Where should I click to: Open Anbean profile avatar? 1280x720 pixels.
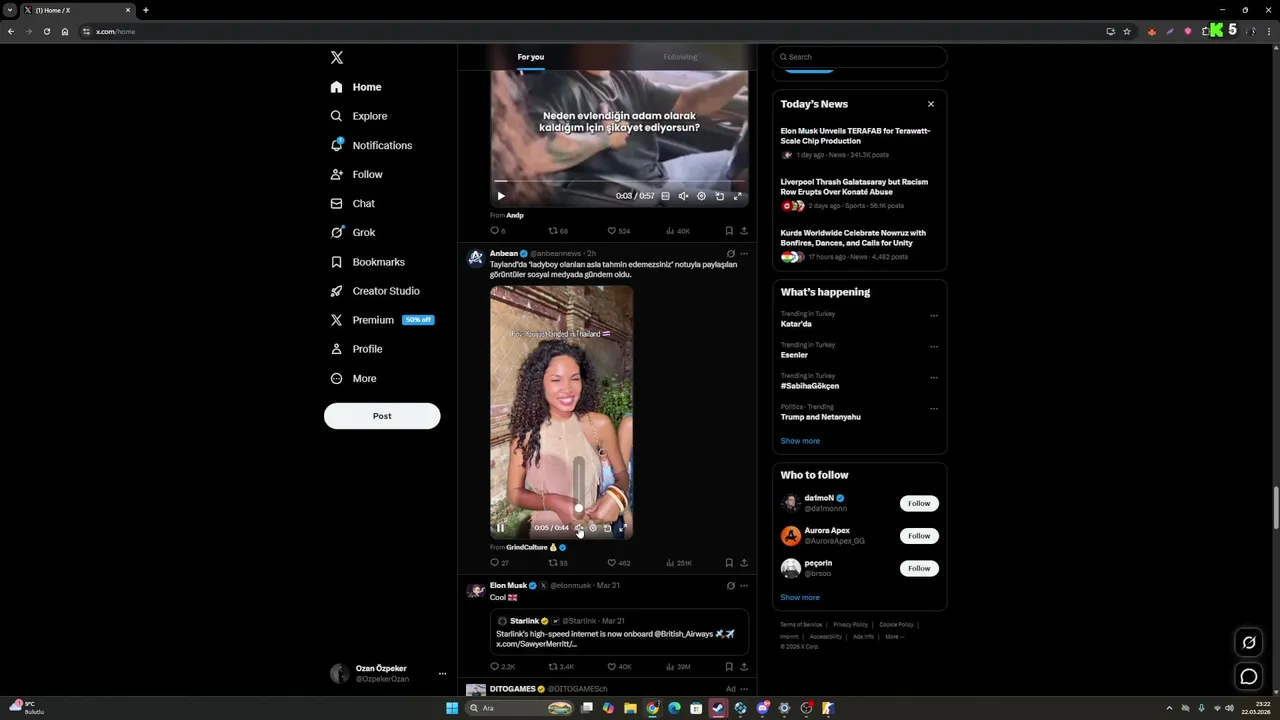(476, 258)
